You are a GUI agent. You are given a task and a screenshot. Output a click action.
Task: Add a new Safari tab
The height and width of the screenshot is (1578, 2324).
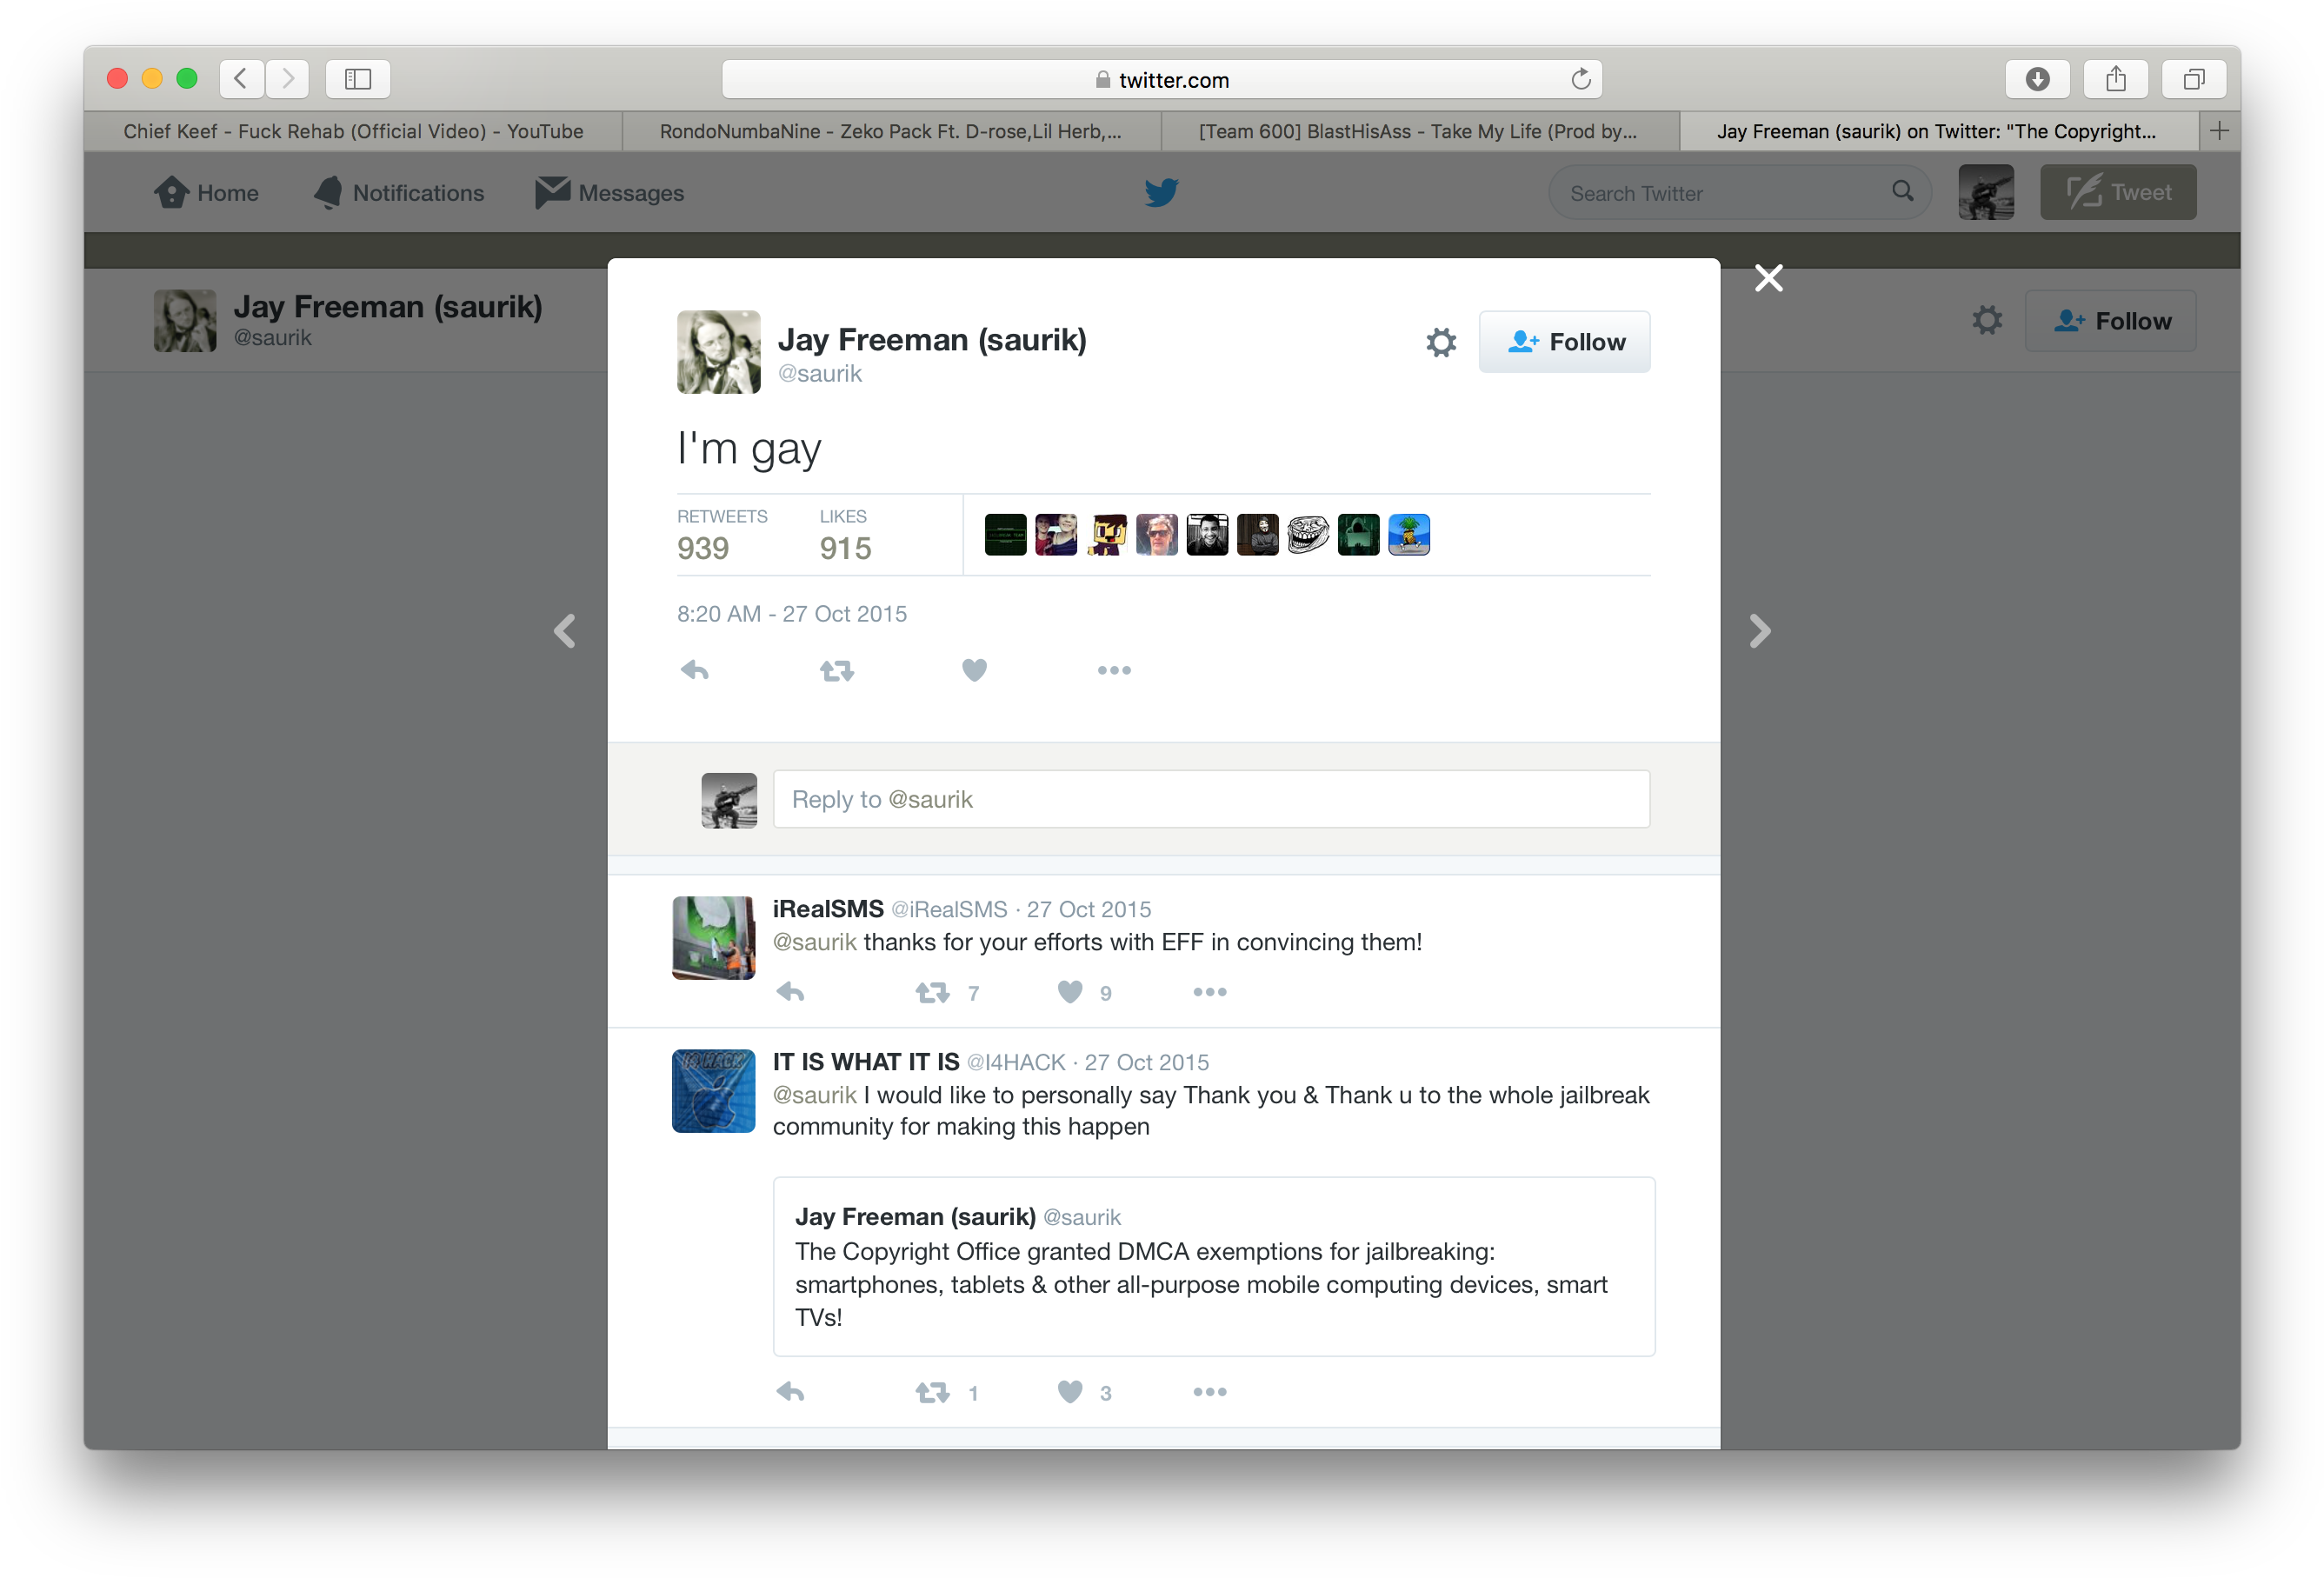tap(2219, 131)
